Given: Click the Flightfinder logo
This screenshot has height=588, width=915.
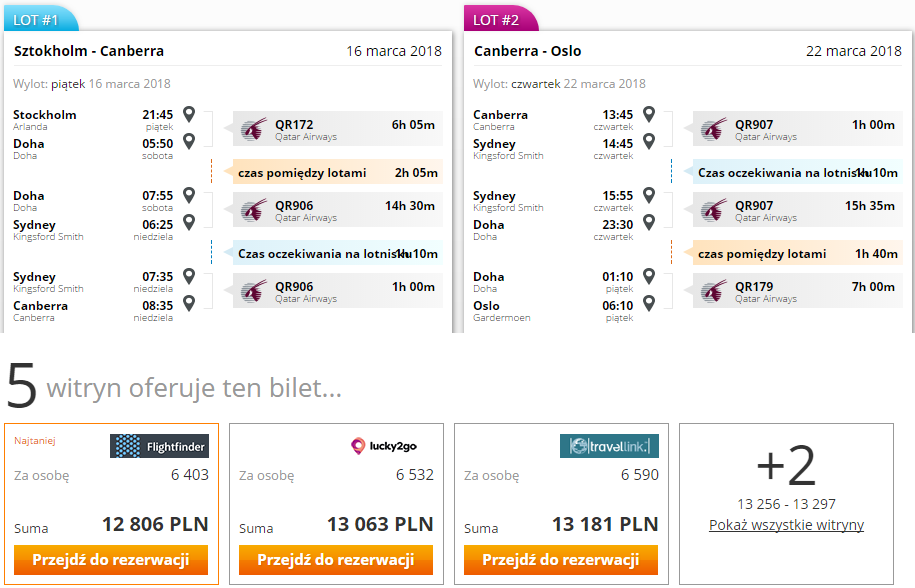Looking at the screenshot, I should click(159, 446).
